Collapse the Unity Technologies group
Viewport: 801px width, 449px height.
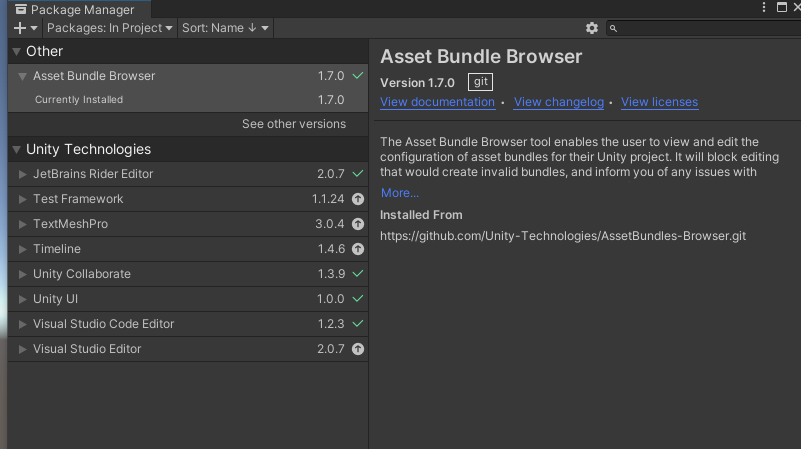click(16, 149)
